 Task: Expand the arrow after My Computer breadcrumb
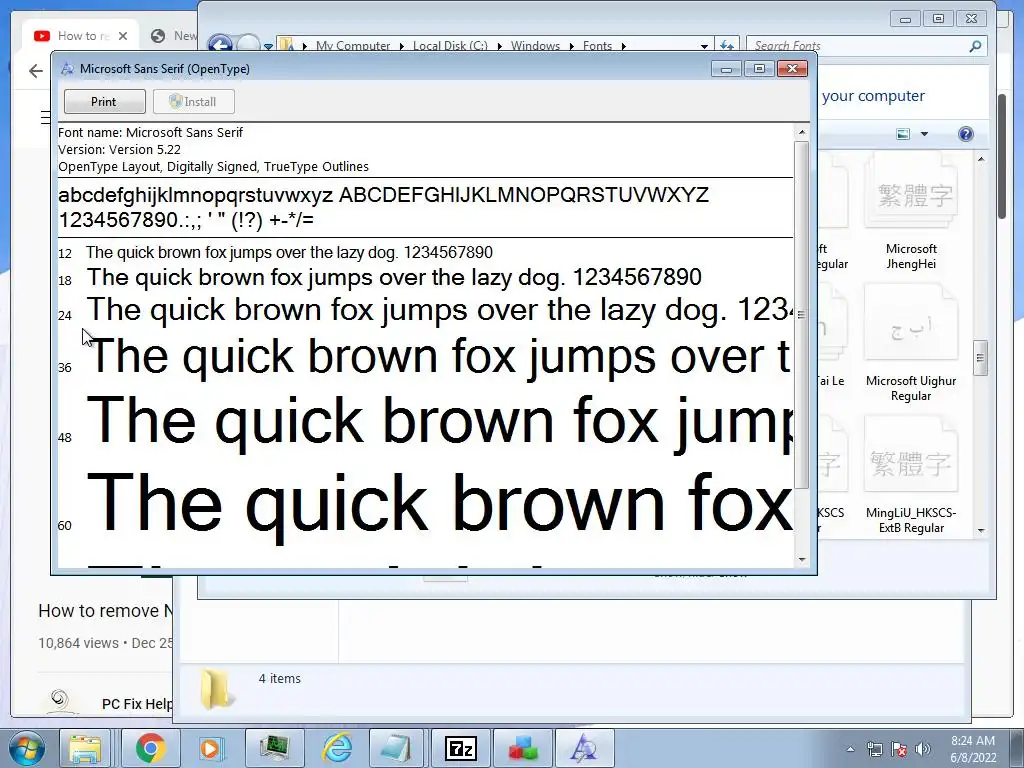401,46
